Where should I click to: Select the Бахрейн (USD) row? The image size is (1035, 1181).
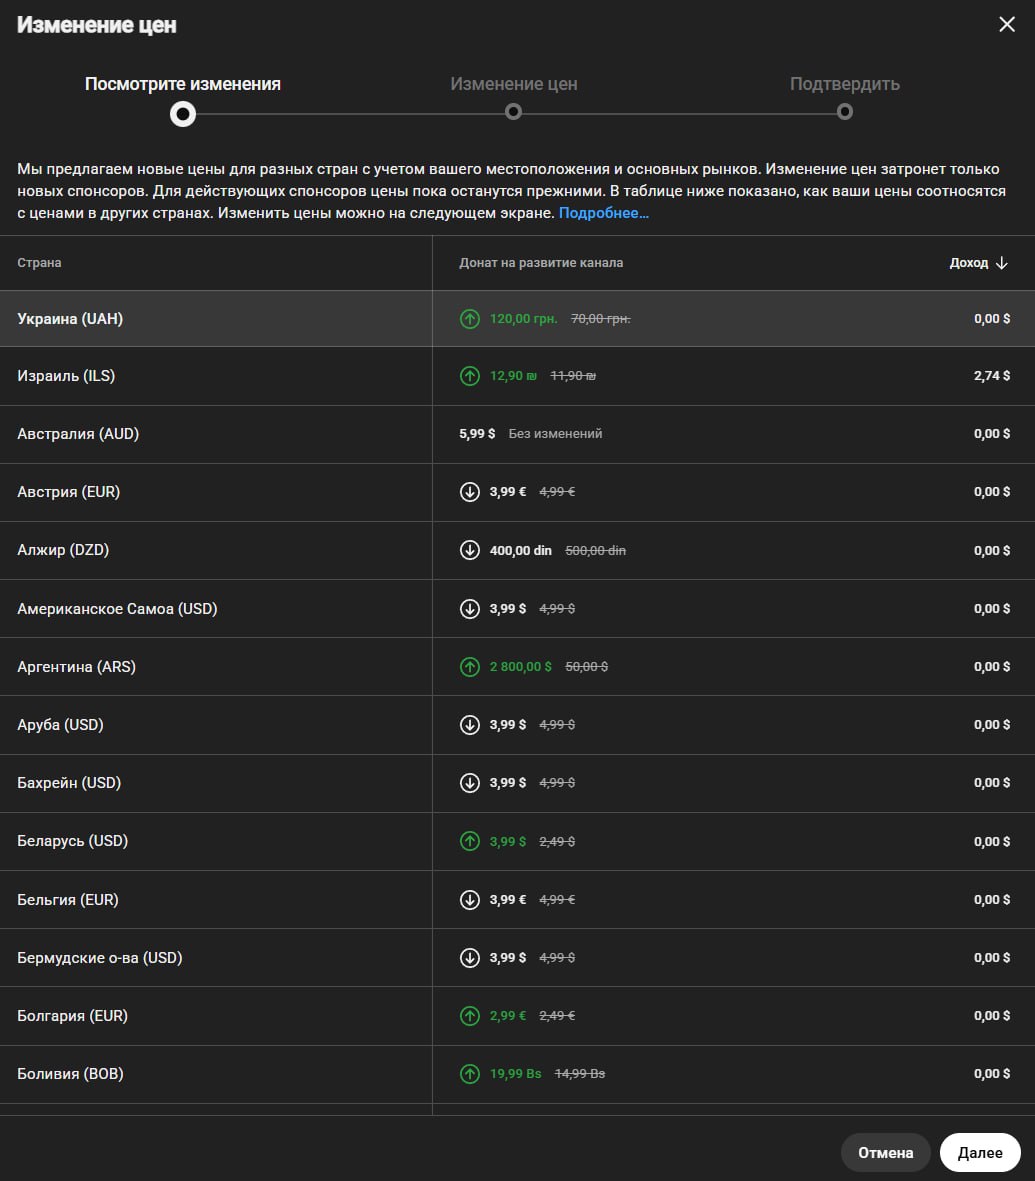pyautogui.click(x=518, y=783)
